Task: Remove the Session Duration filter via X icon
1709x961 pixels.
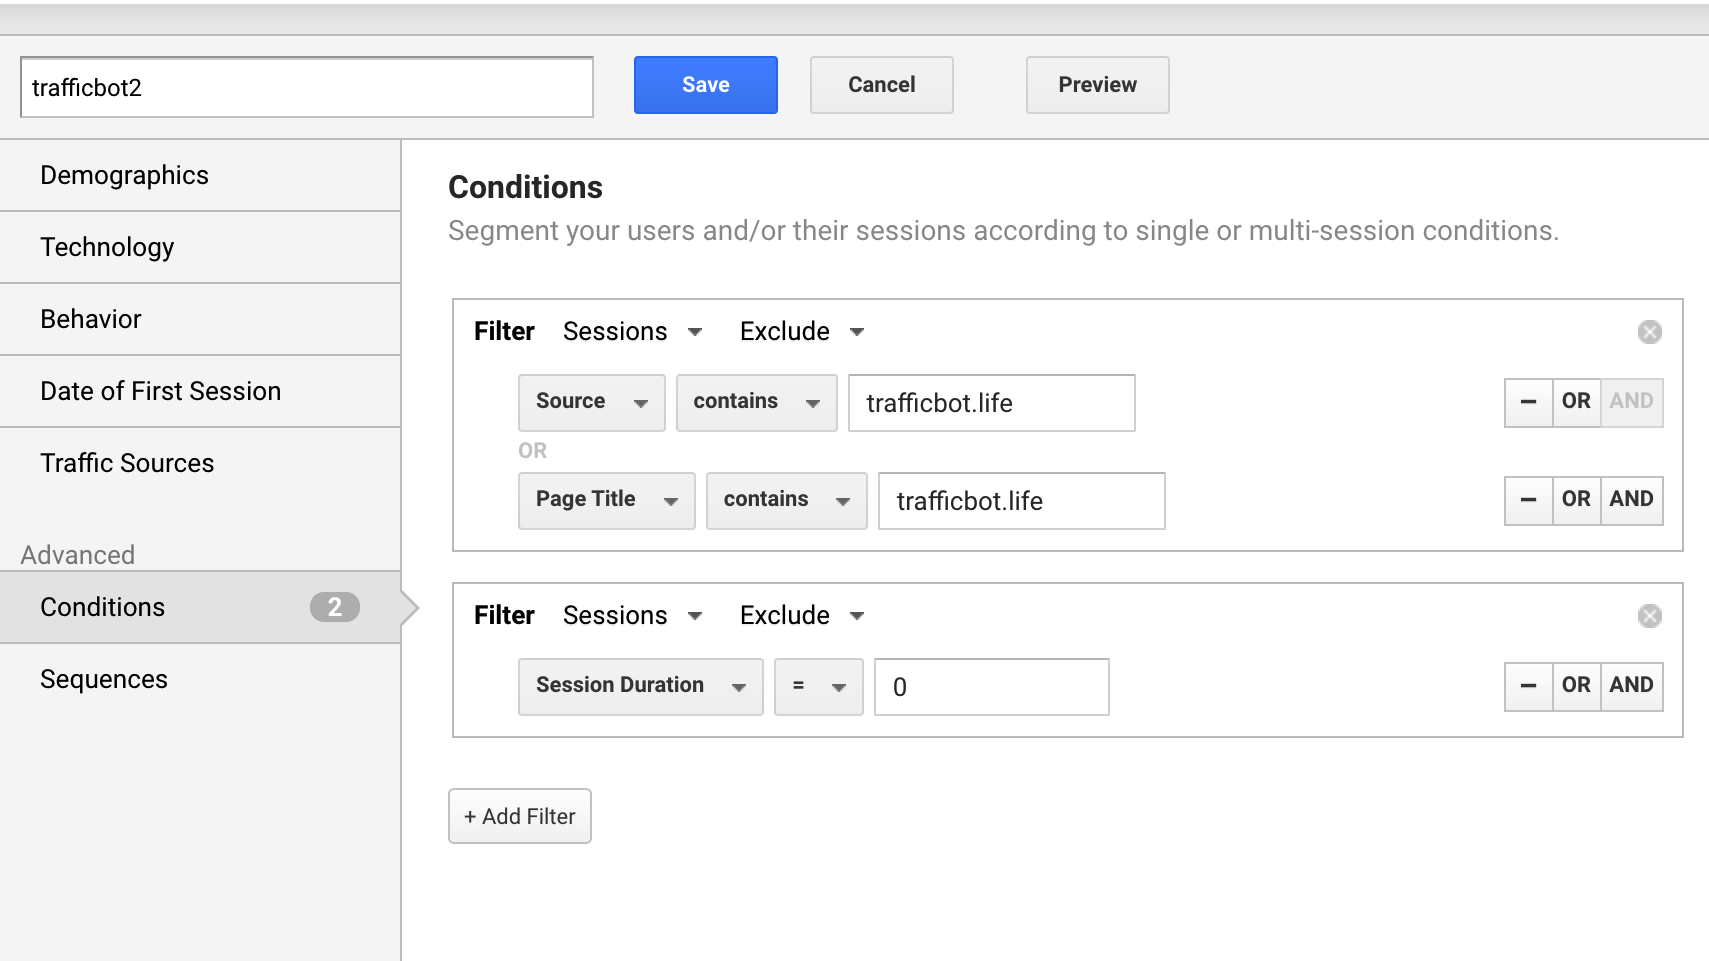Action: (x=1649, y=616)
